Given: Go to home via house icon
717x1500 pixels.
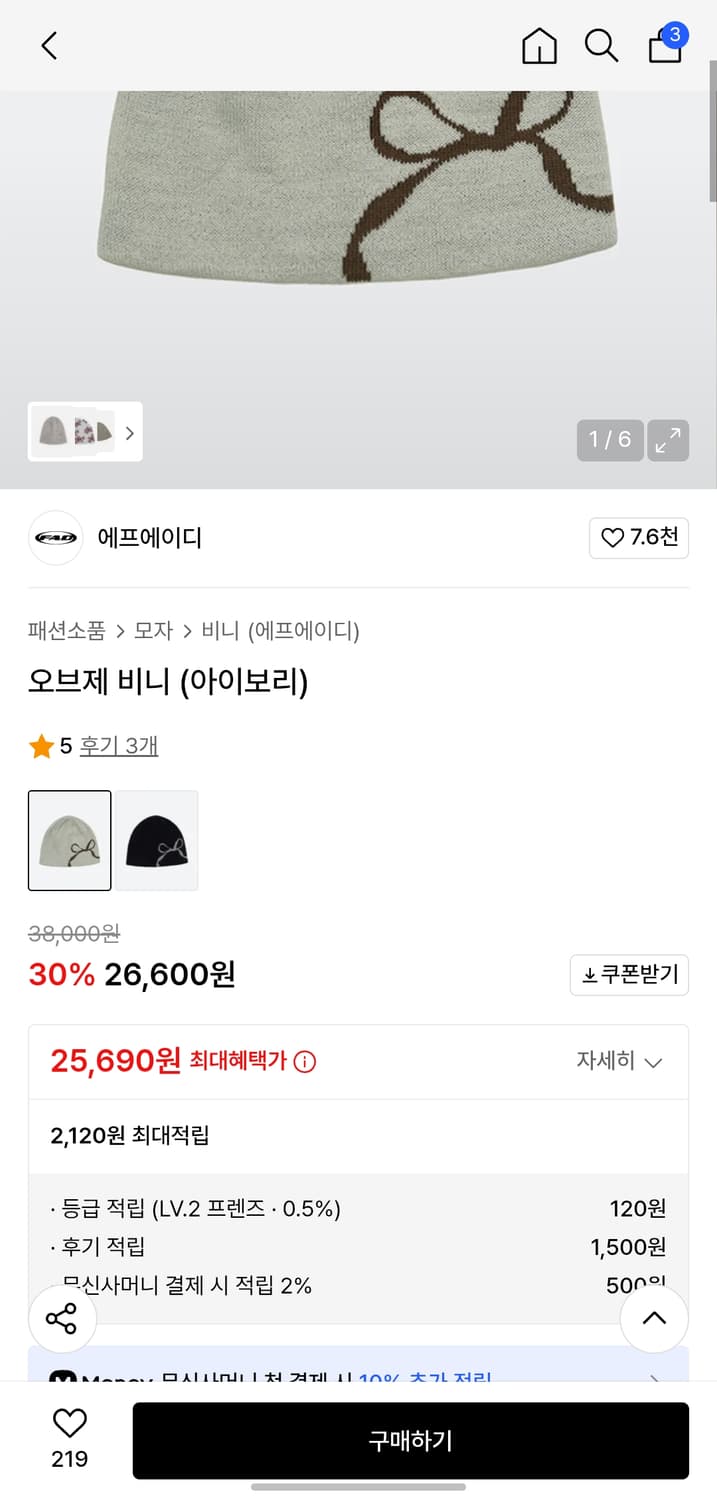Looking at the screenshot, I should [x=539, y=46].
